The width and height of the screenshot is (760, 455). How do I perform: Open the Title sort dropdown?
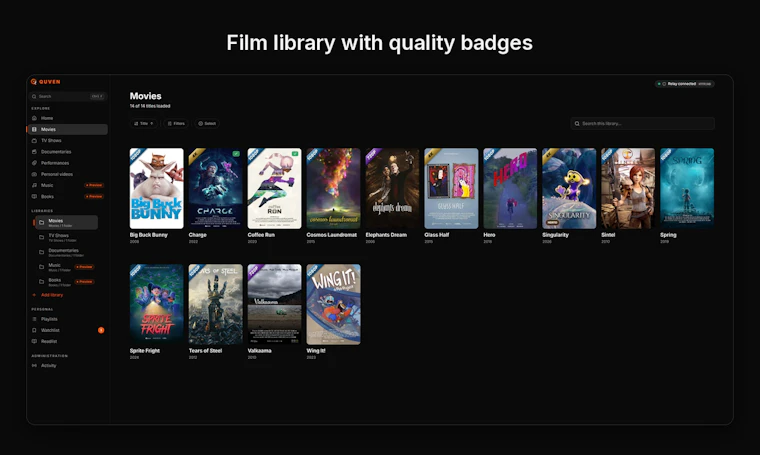click(144, 124)
